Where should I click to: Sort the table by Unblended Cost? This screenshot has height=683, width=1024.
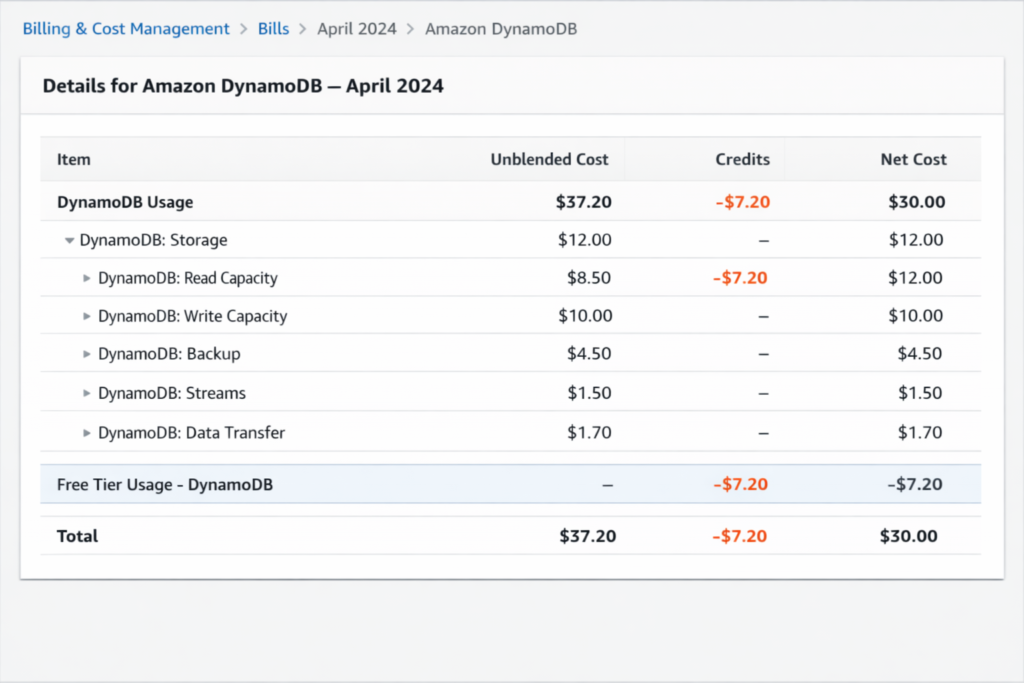pyautogui.click(x=549, y=159)
